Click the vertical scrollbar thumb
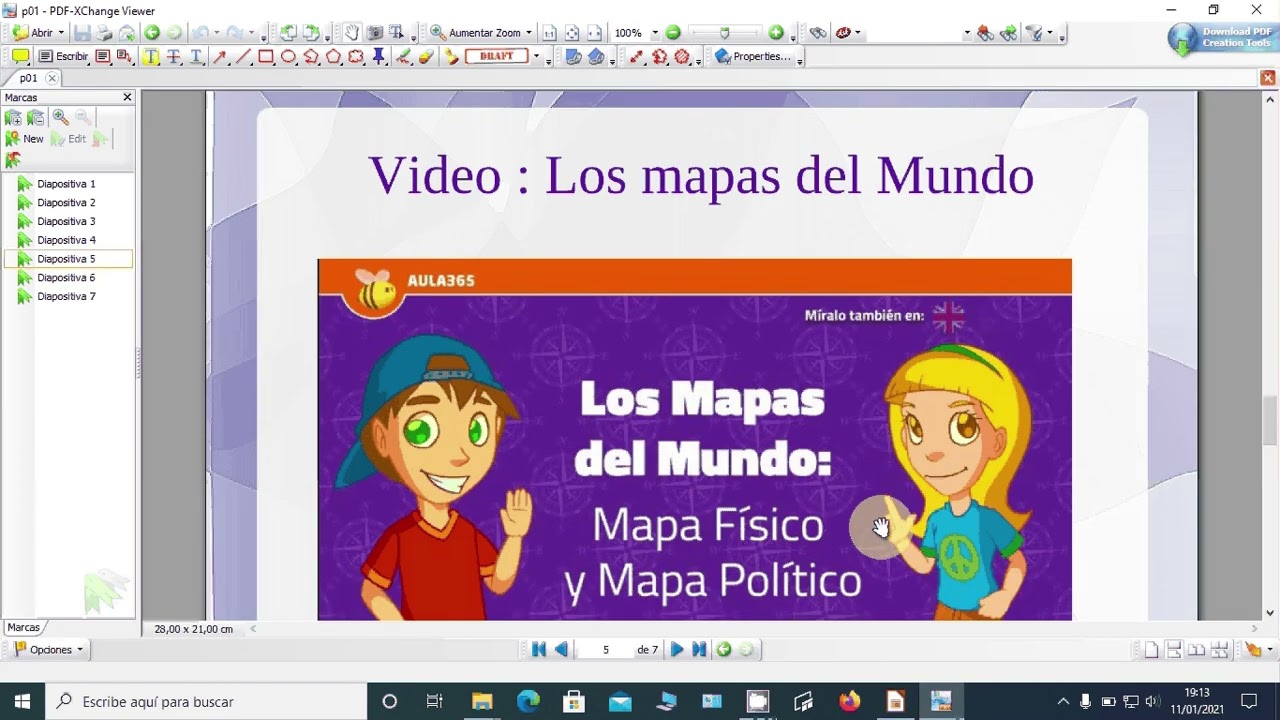Screen dimensions: 1280x720 click(x=1271, y=420)
